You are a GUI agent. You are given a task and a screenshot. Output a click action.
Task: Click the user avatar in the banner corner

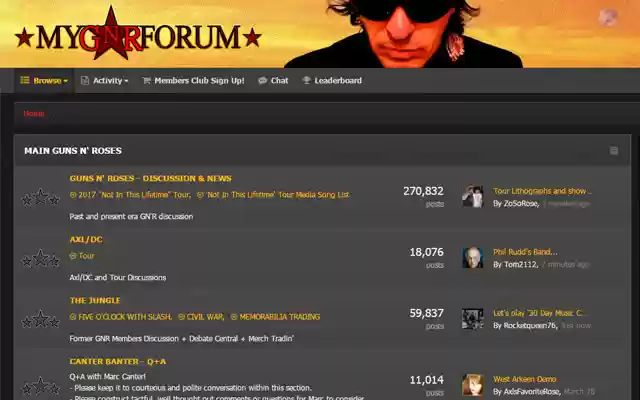pos(607,17)
